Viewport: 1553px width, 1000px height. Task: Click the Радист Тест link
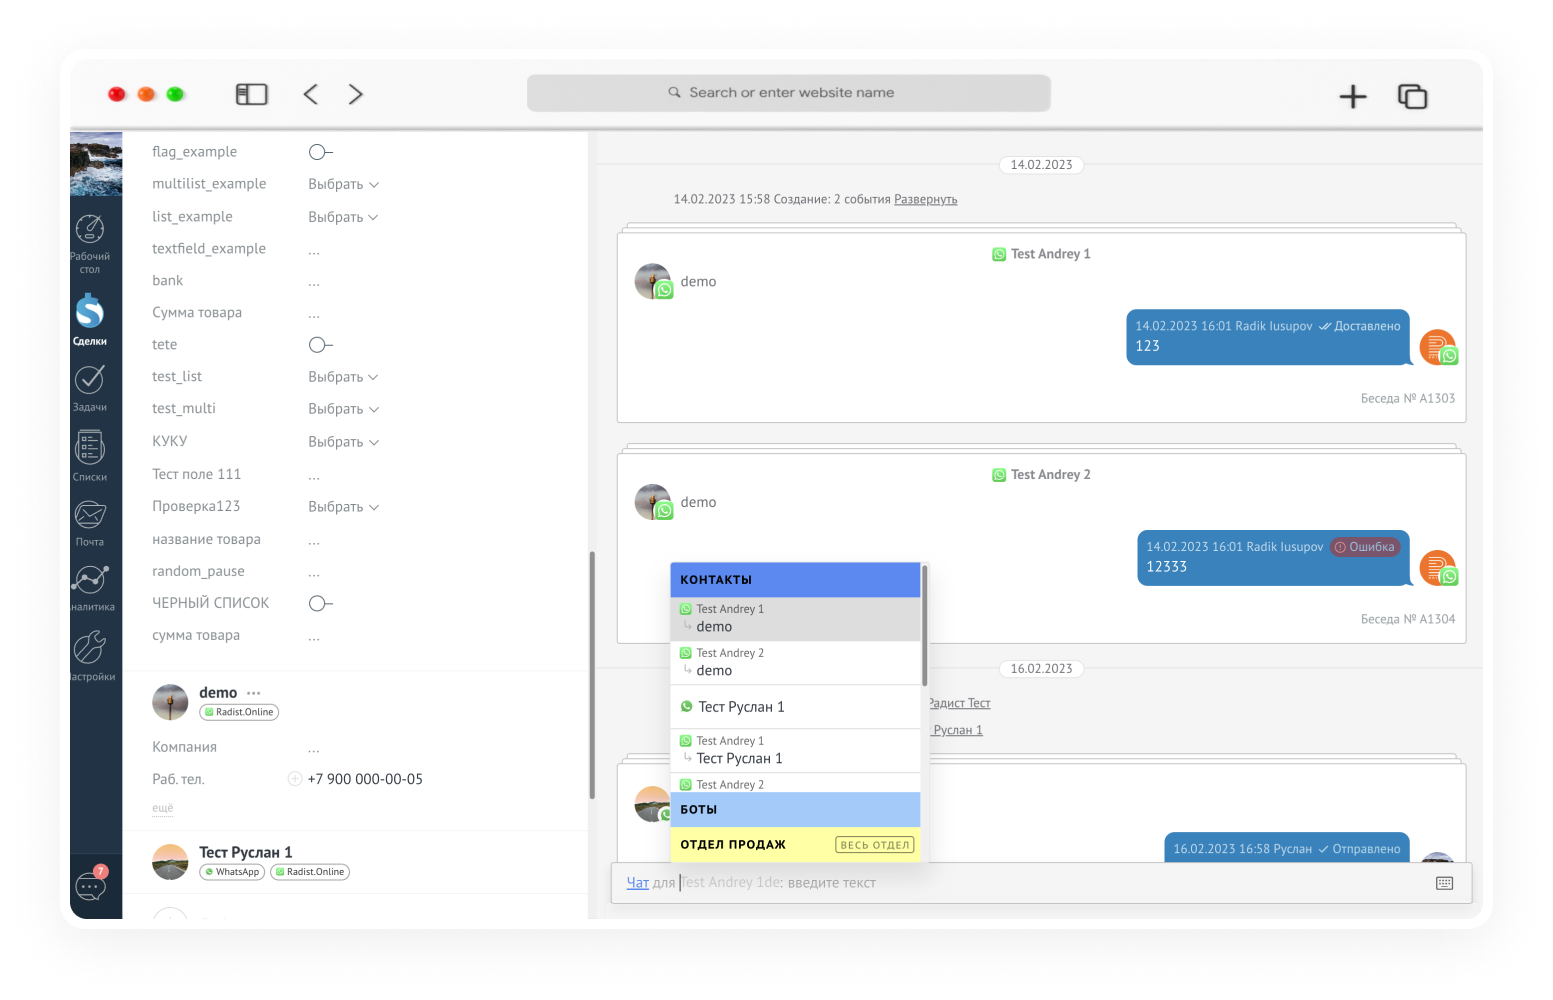coord(960,704)
